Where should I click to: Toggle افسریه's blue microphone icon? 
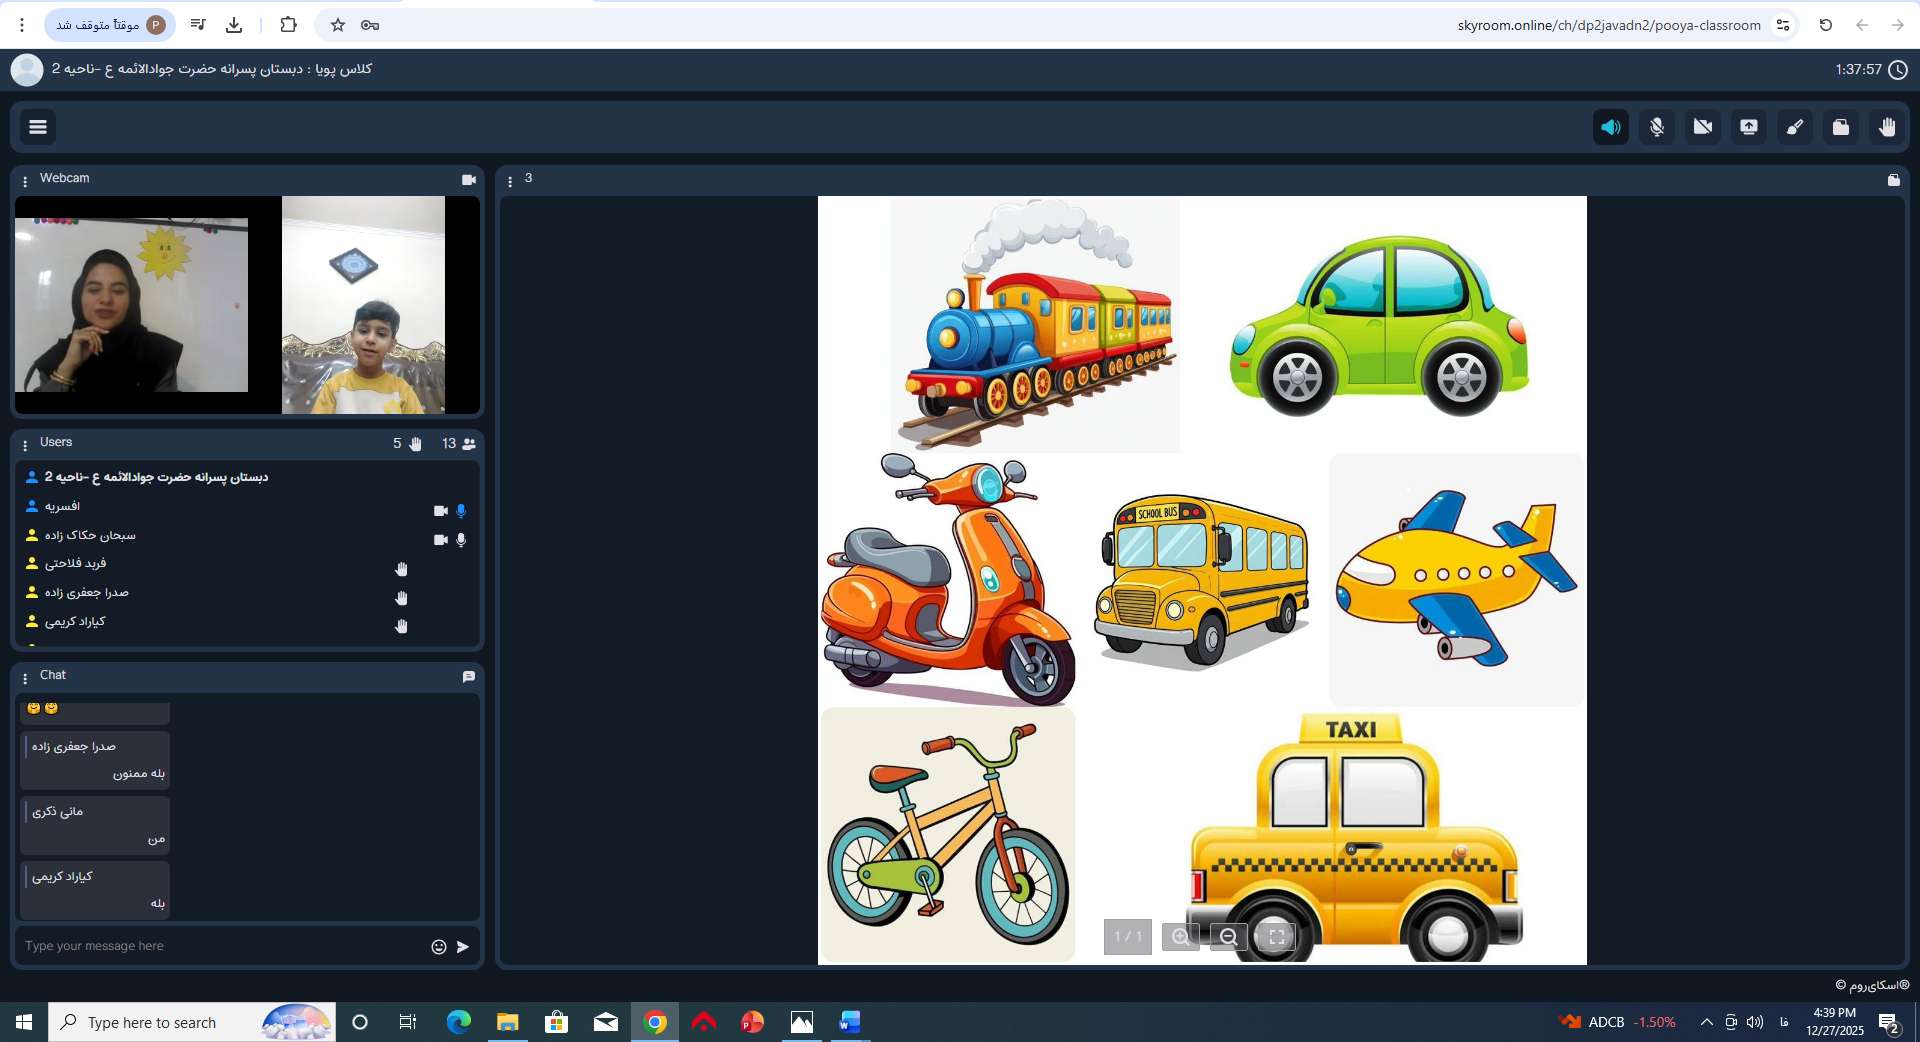(x=461, y=511)
